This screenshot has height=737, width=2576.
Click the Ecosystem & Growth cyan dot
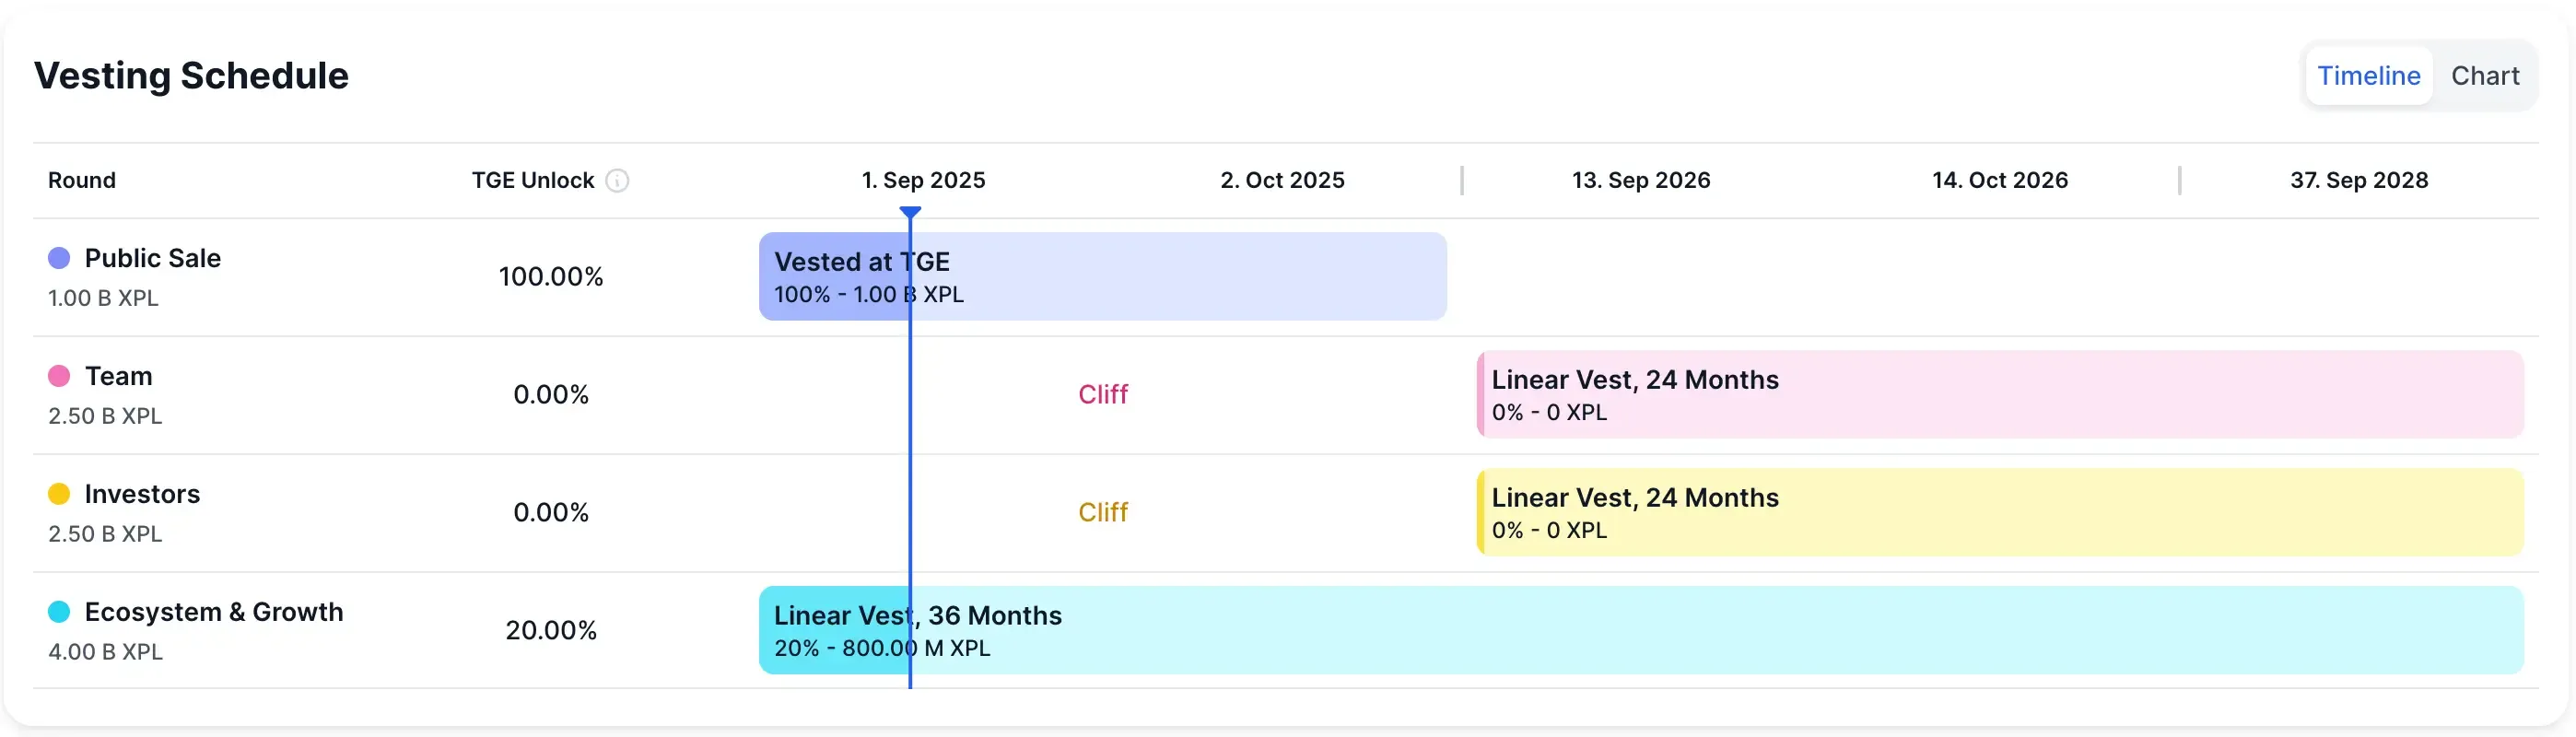[x=59, y=612]
